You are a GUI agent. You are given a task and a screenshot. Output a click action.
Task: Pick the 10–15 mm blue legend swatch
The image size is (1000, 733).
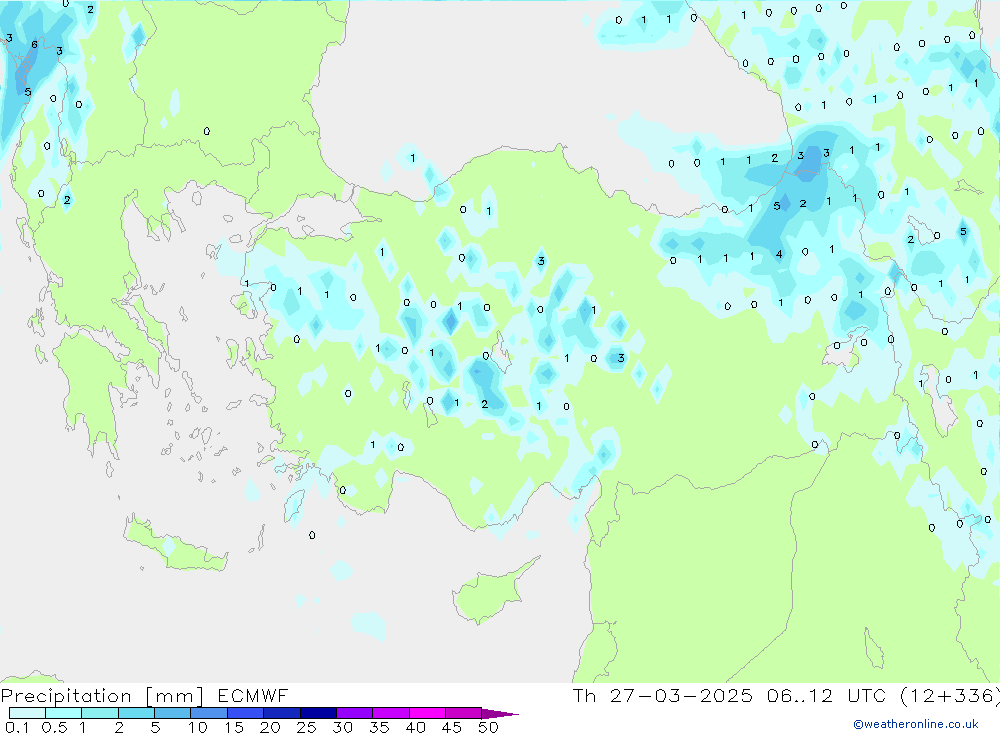(x=209, y=713)
